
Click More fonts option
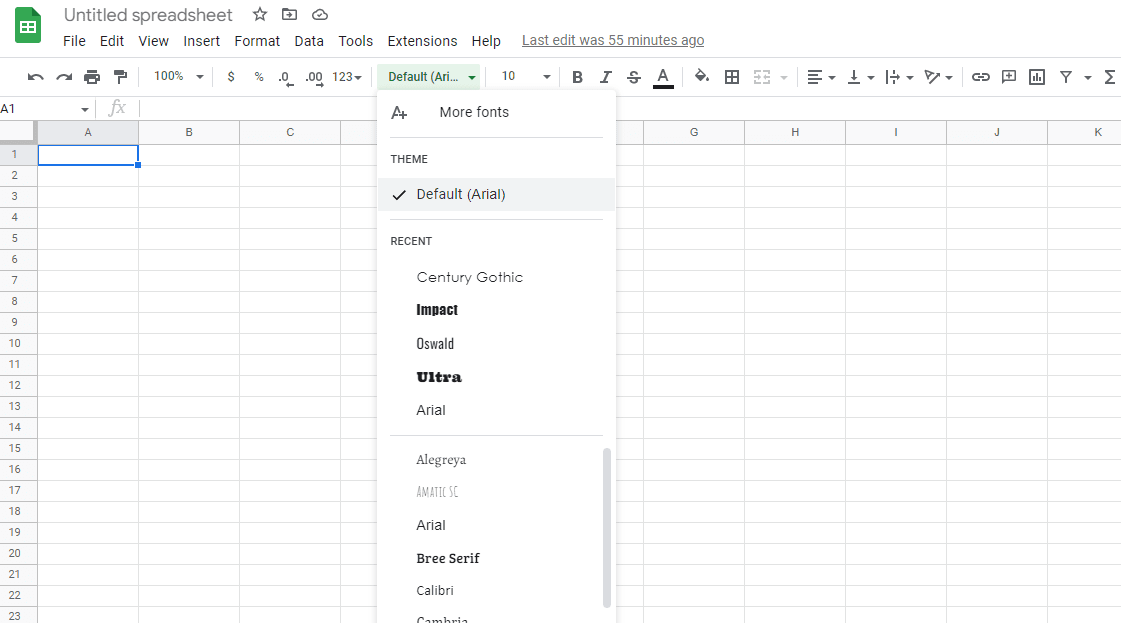click(496, 112)
